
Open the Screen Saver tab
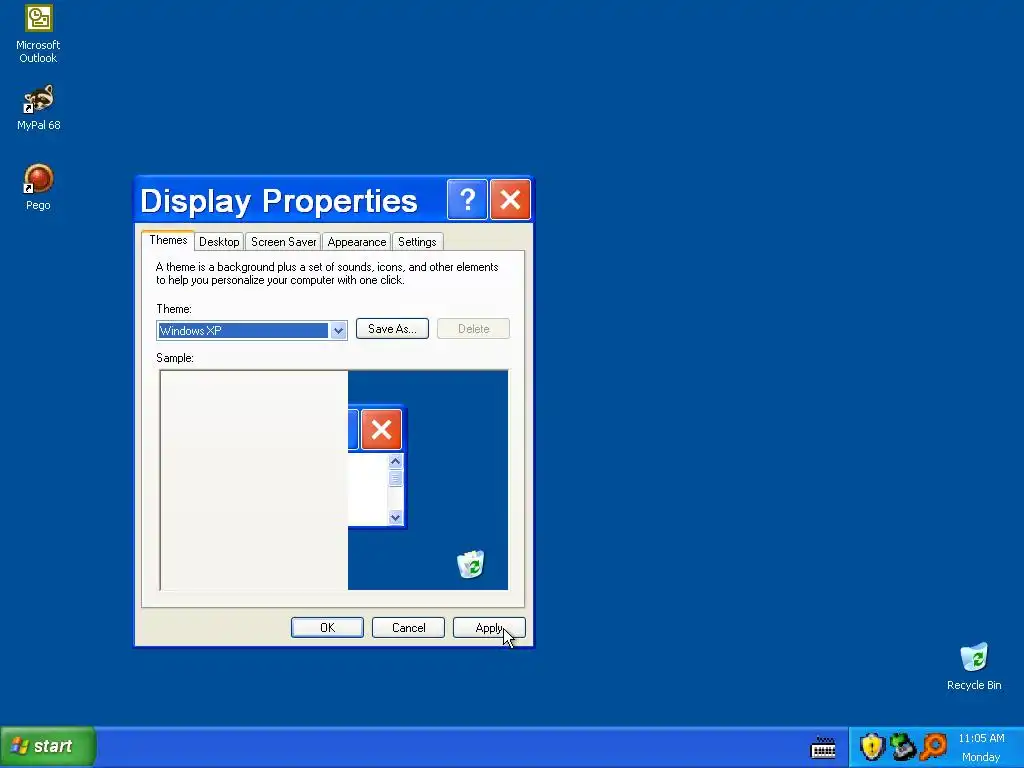(x=283, y=242)
